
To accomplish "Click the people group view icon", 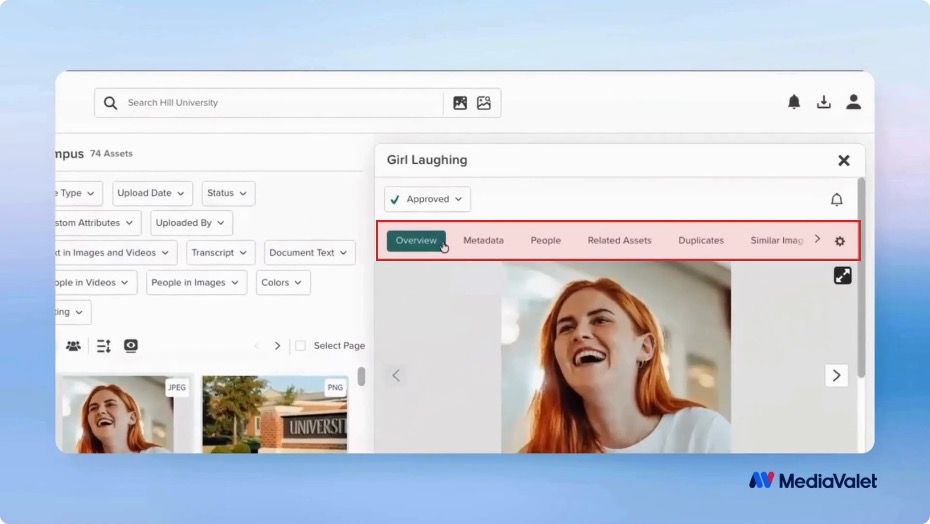I will 74,346.
